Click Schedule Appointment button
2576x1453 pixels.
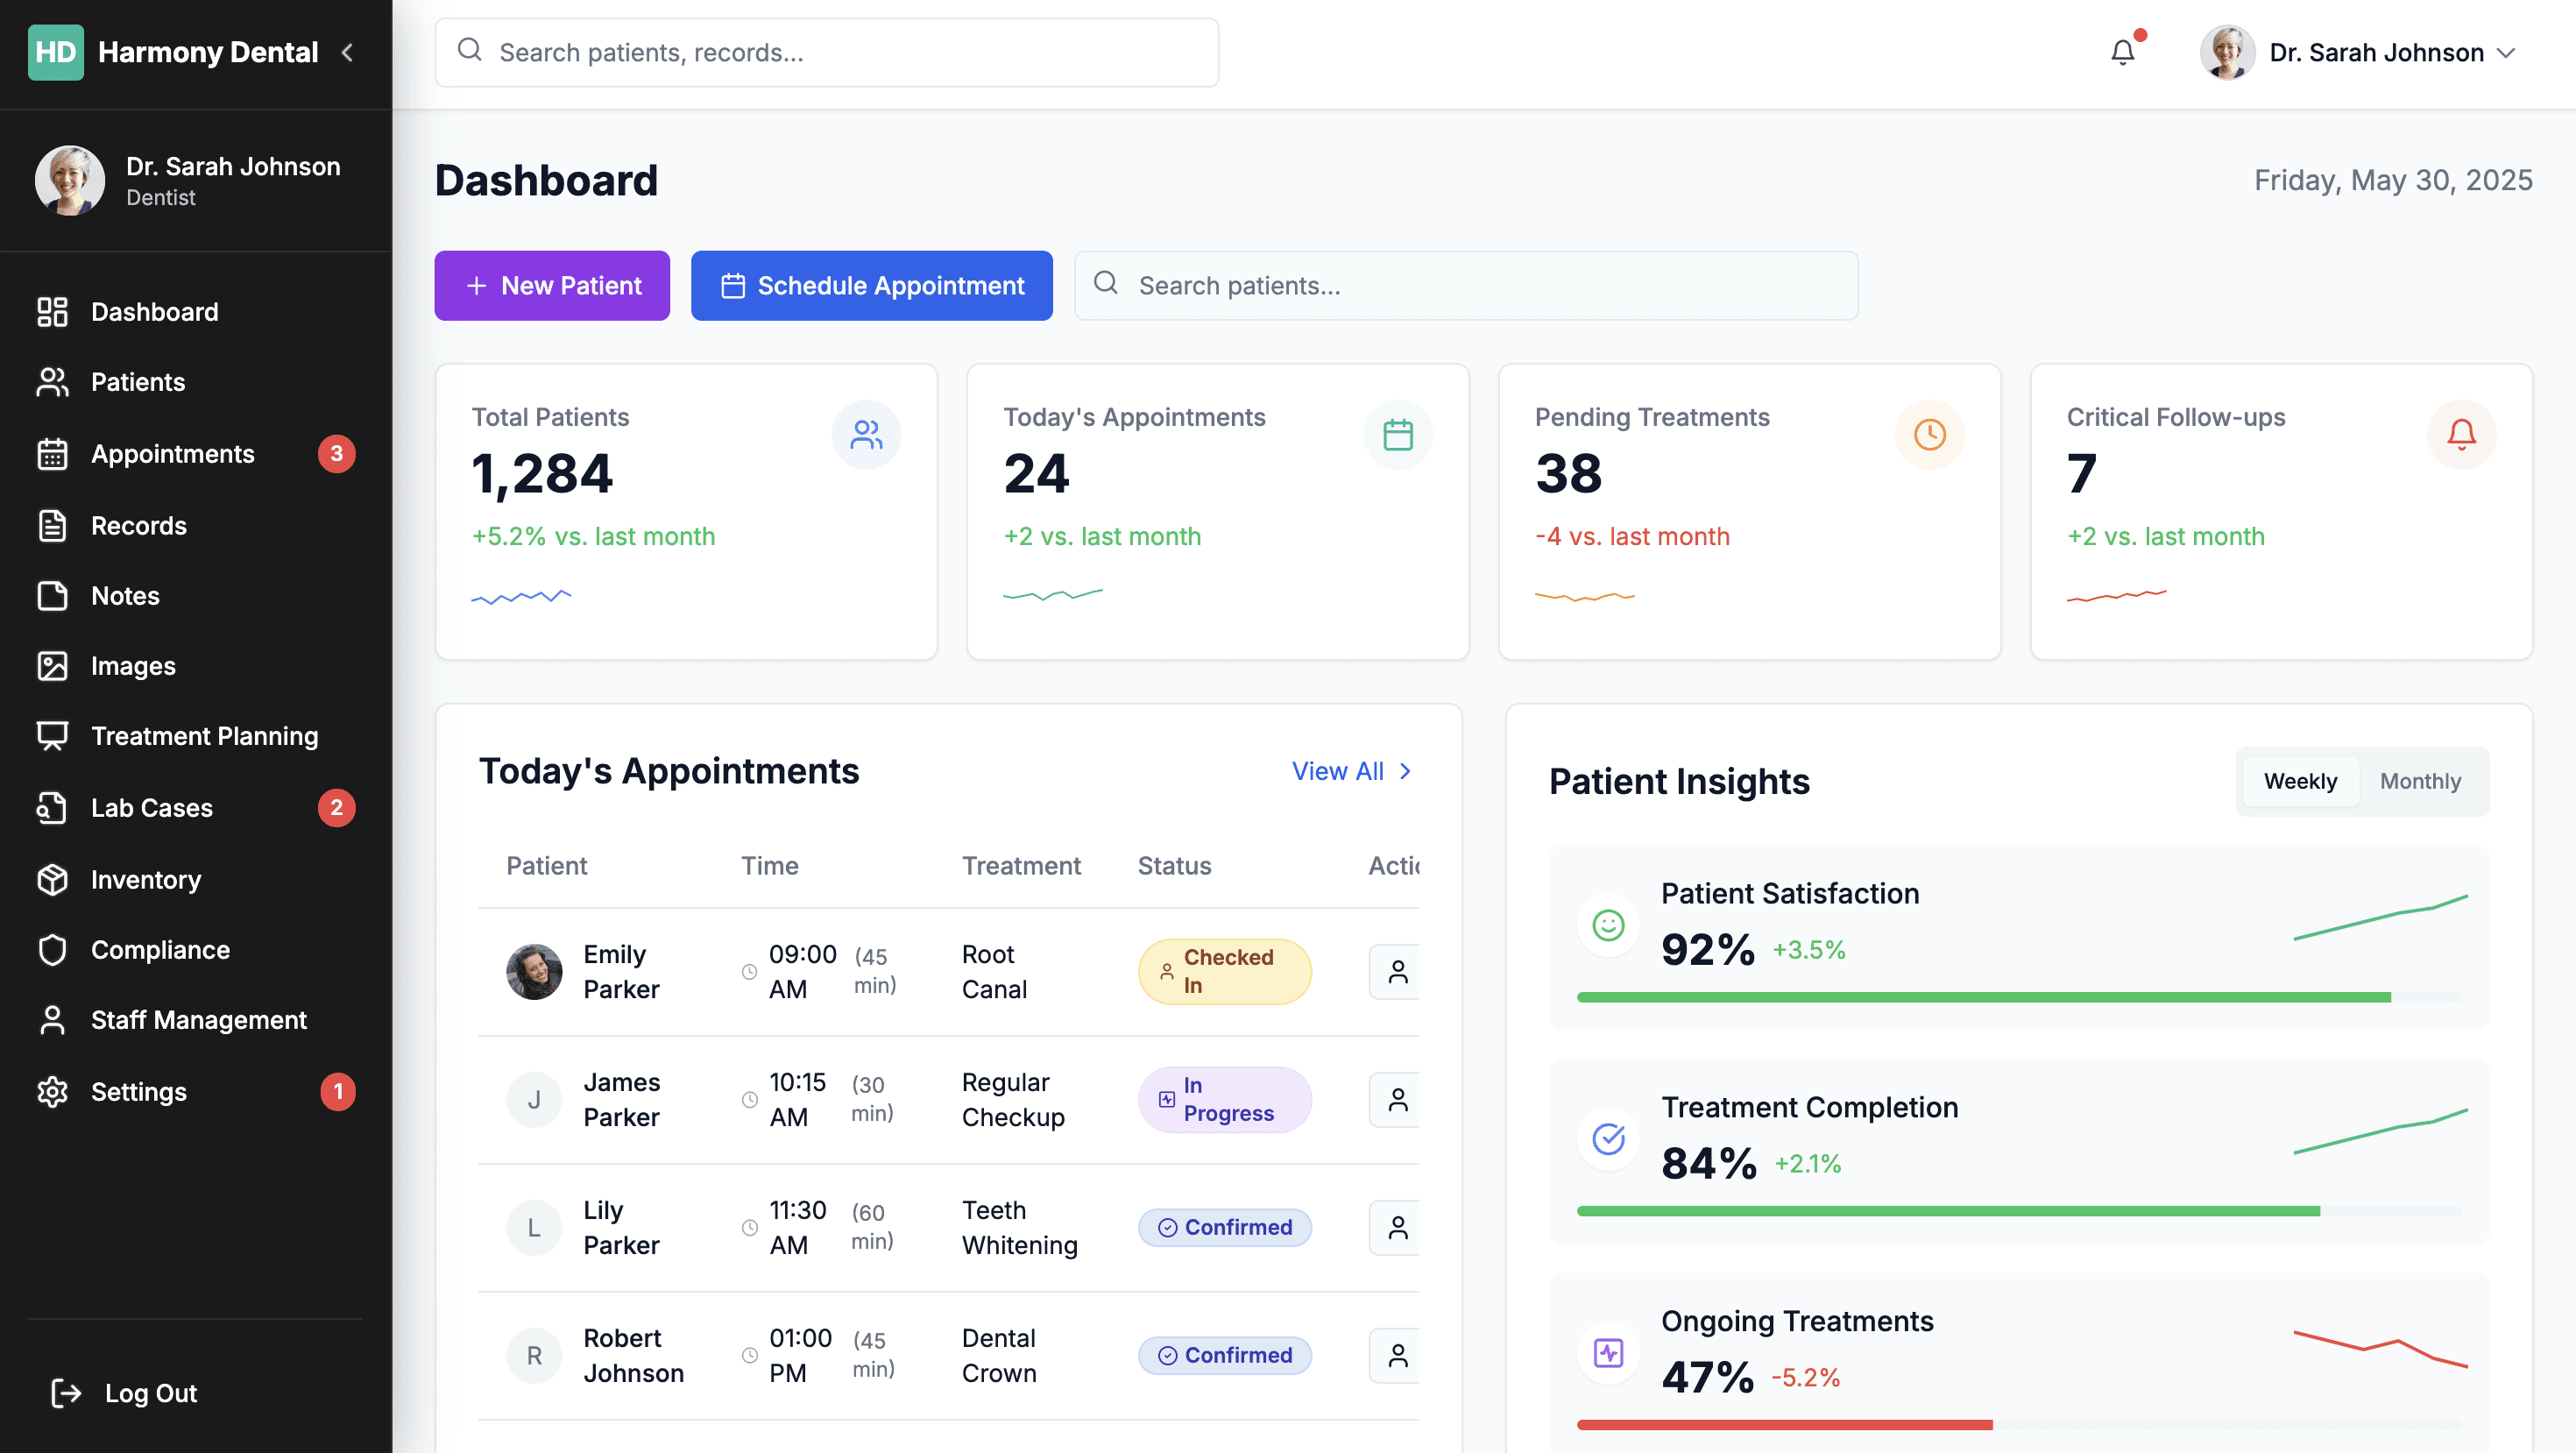coord(871,286)
